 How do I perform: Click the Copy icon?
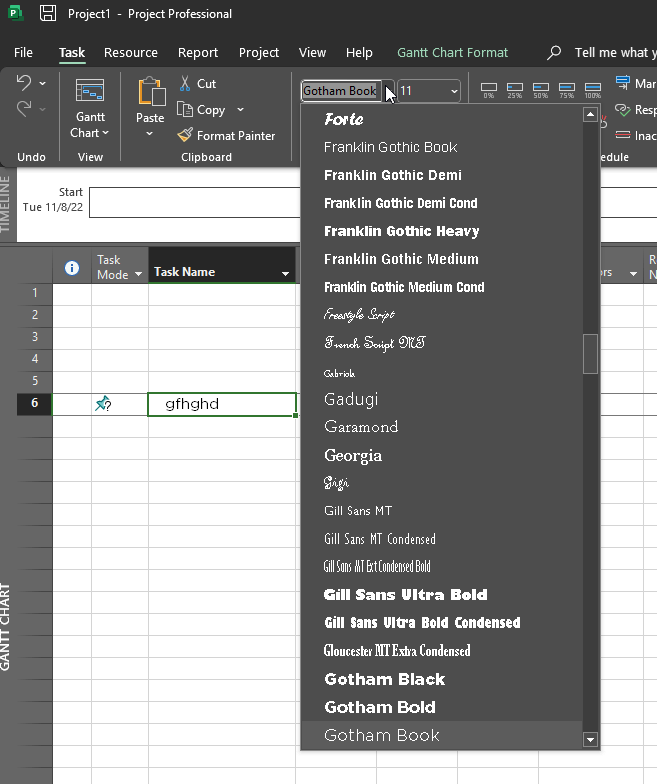[184, 110]
